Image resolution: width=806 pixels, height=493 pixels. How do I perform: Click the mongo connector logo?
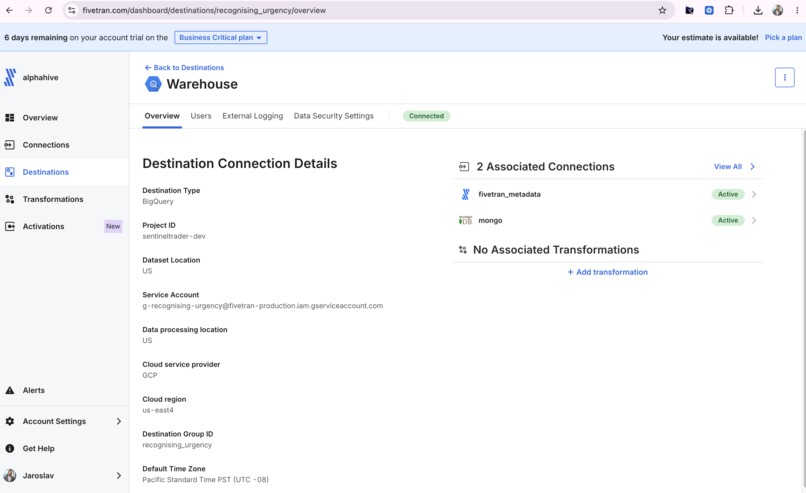[465, 221]
